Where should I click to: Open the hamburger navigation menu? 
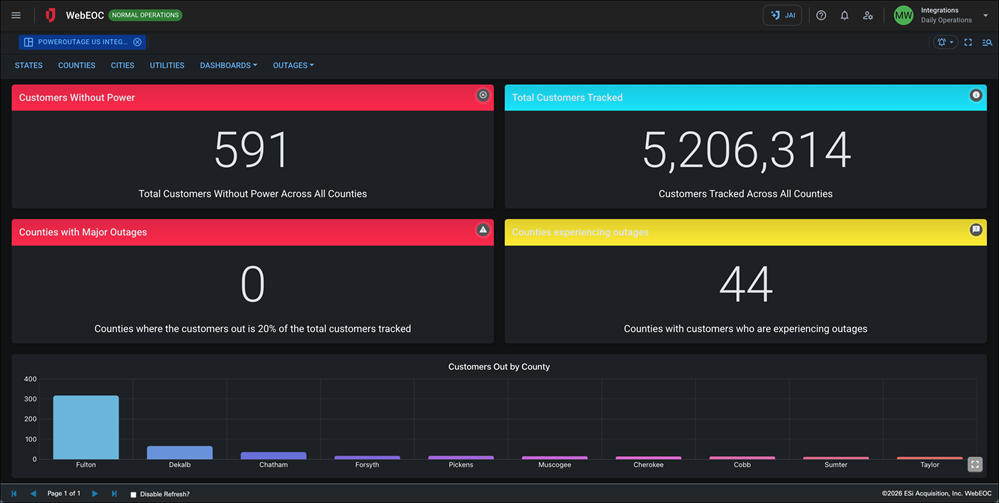coord(15,15)
